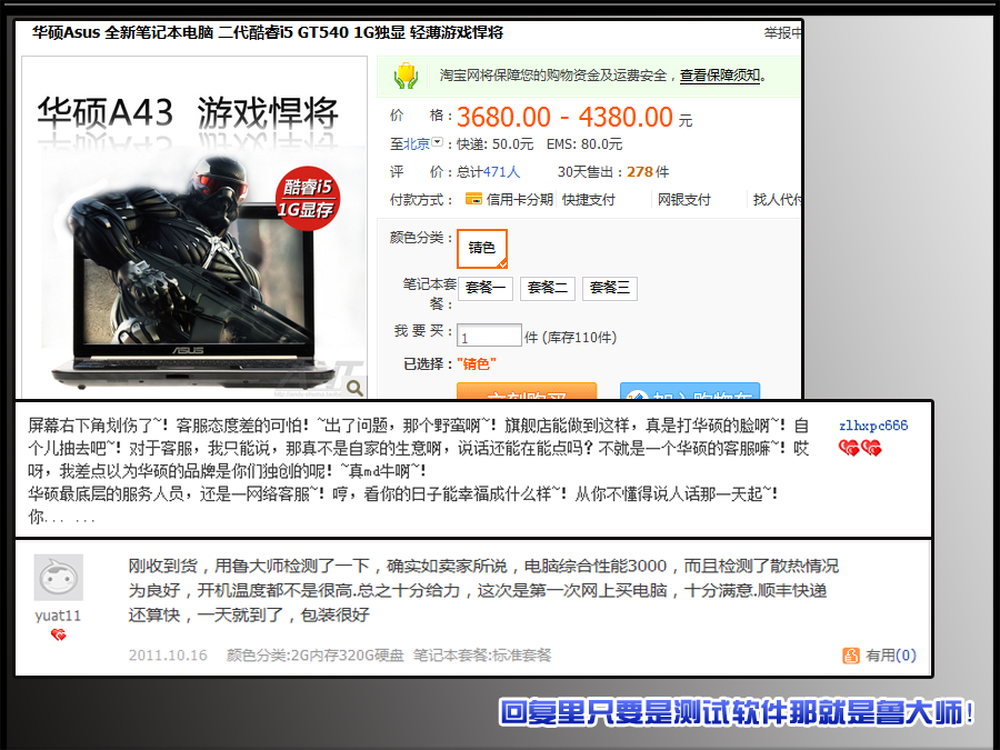
Task: Click the blue add to cart button
Action: point(689,391)
